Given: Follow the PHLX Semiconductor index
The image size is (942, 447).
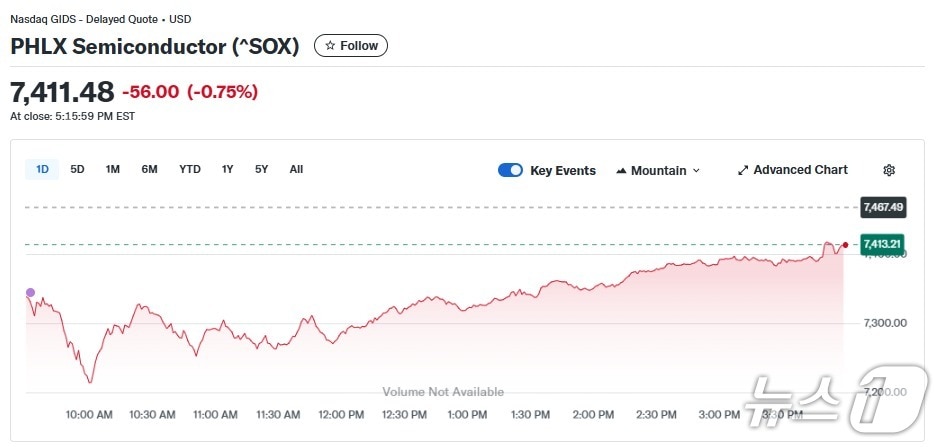Looking at the screenshot, I should pos(351,46).
